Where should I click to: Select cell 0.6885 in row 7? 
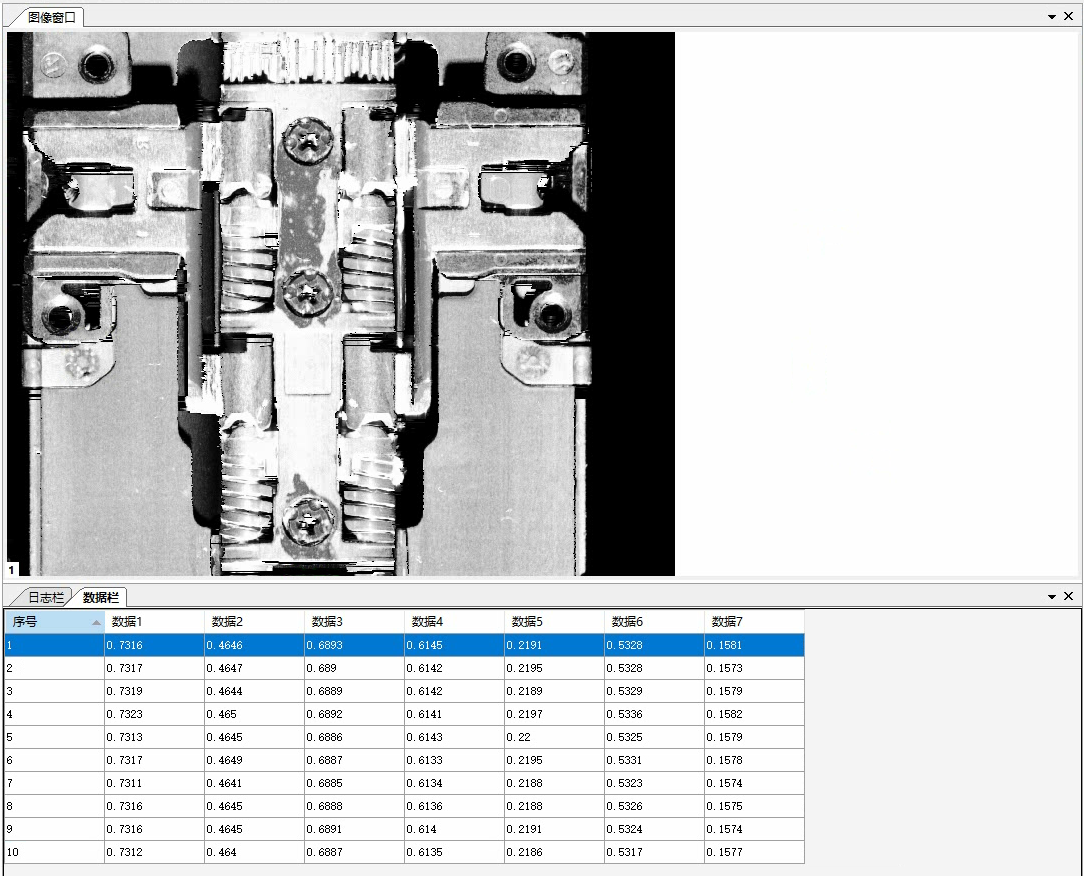point(355,783)
